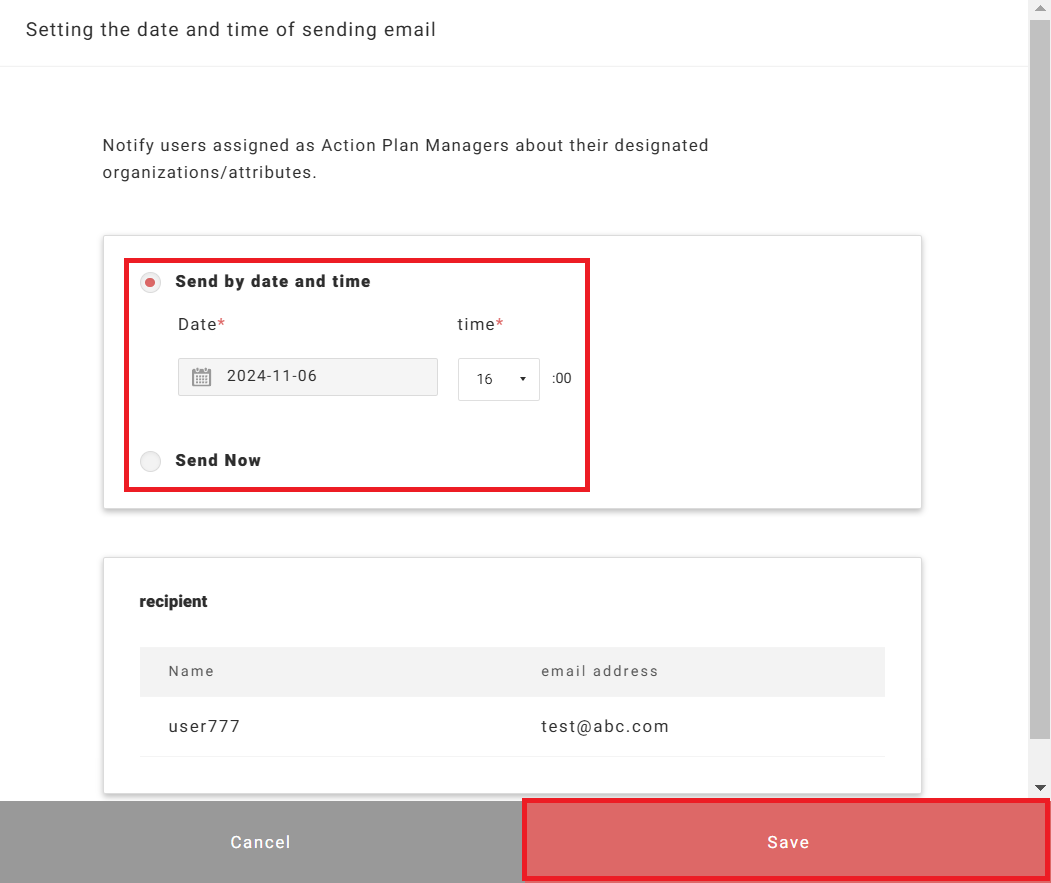Click the 'Send Now' label text
The image size is (1051, 883).
click(218, 461)
